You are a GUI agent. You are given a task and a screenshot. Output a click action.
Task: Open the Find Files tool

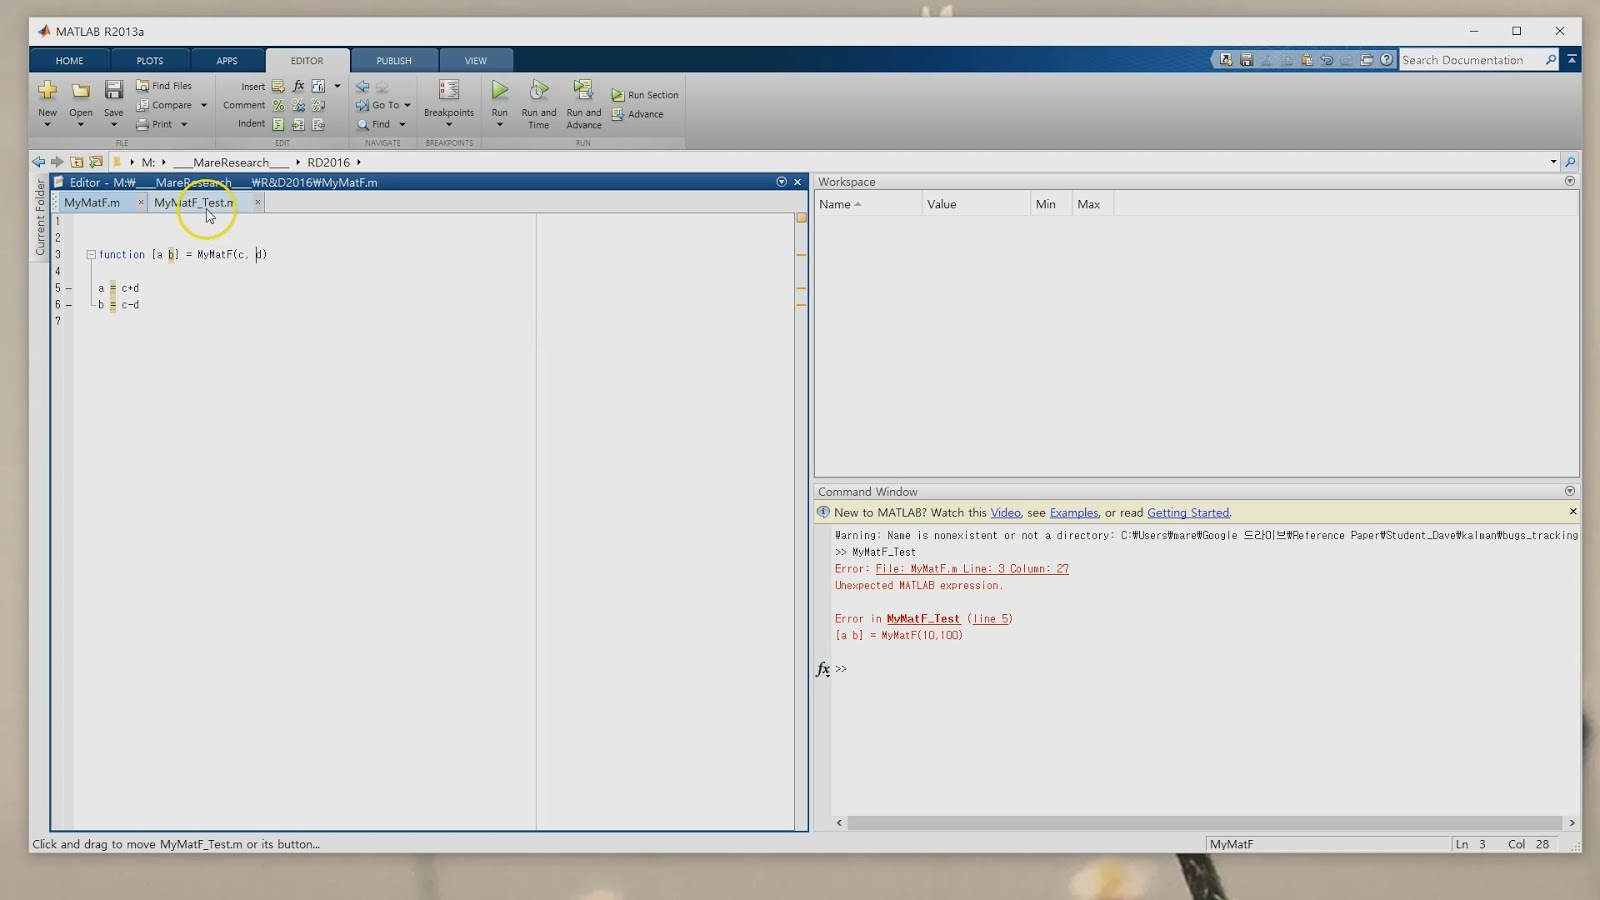tap(164, 86)
